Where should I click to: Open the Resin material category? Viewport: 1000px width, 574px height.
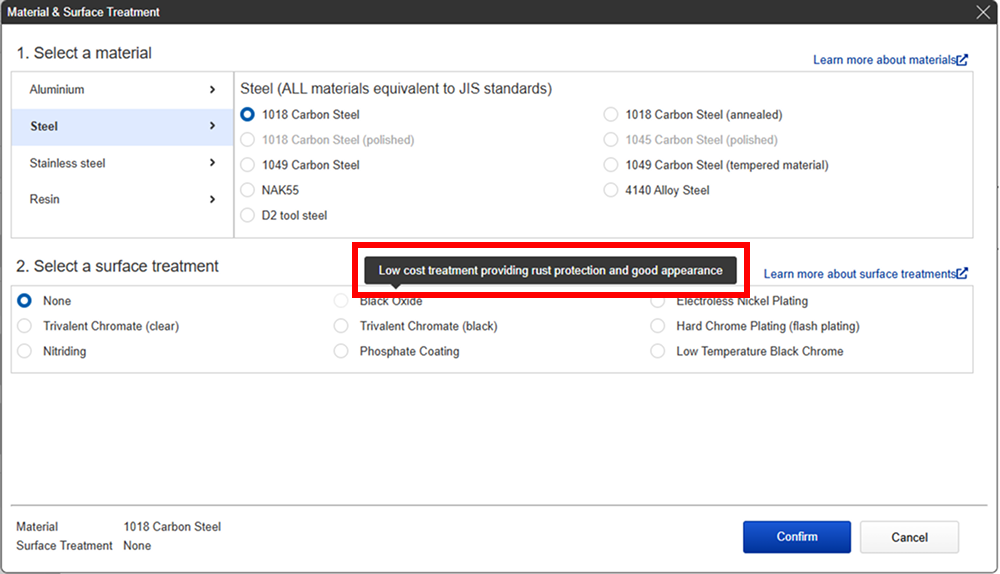coord(45,200)
